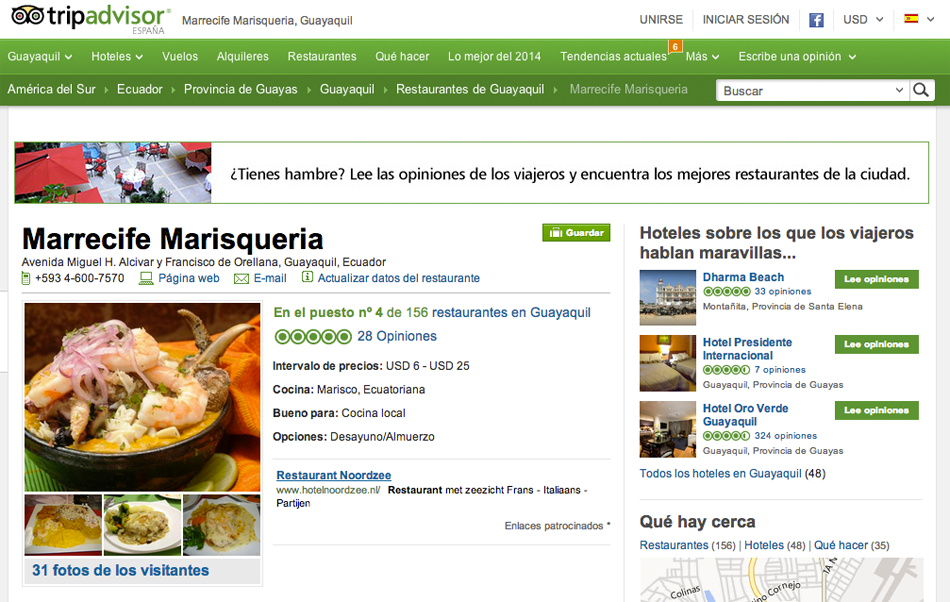Open the Dharma Beach hotel name
This screenshot has height=602, width=950.
point(743,277)
